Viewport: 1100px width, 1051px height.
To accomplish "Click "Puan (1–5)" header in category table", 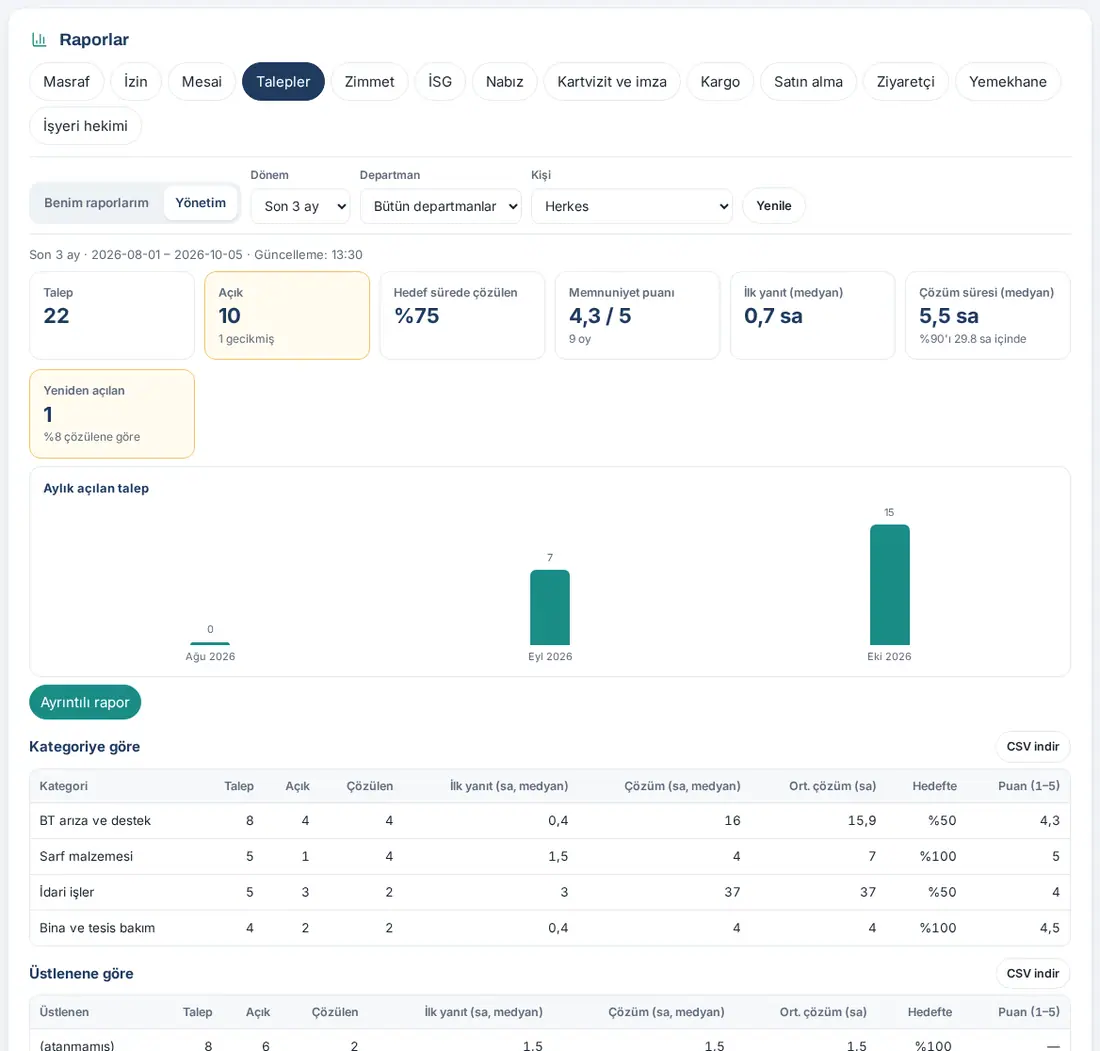I will [x=1028, y=786].
